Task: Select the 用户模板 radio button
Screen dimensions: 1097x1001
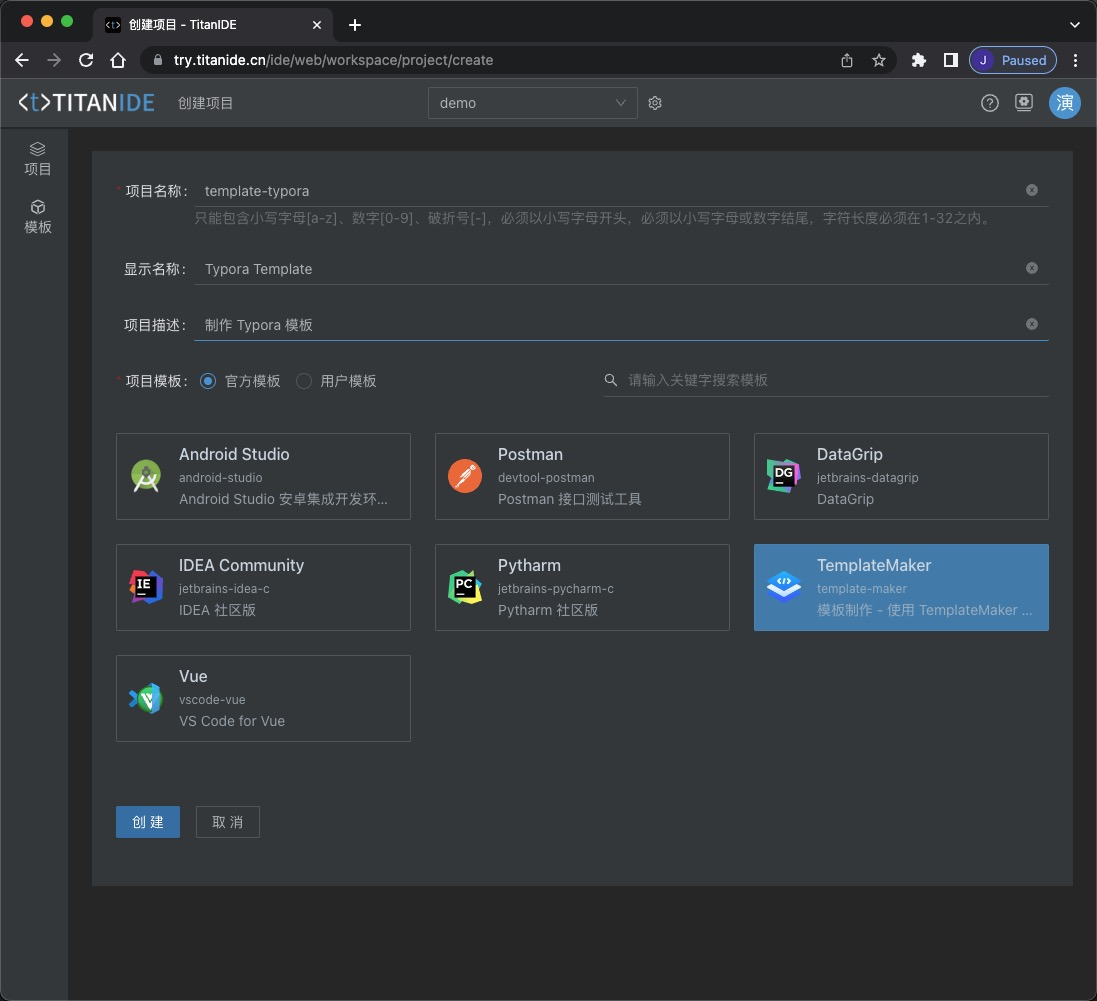Action: 304,381
